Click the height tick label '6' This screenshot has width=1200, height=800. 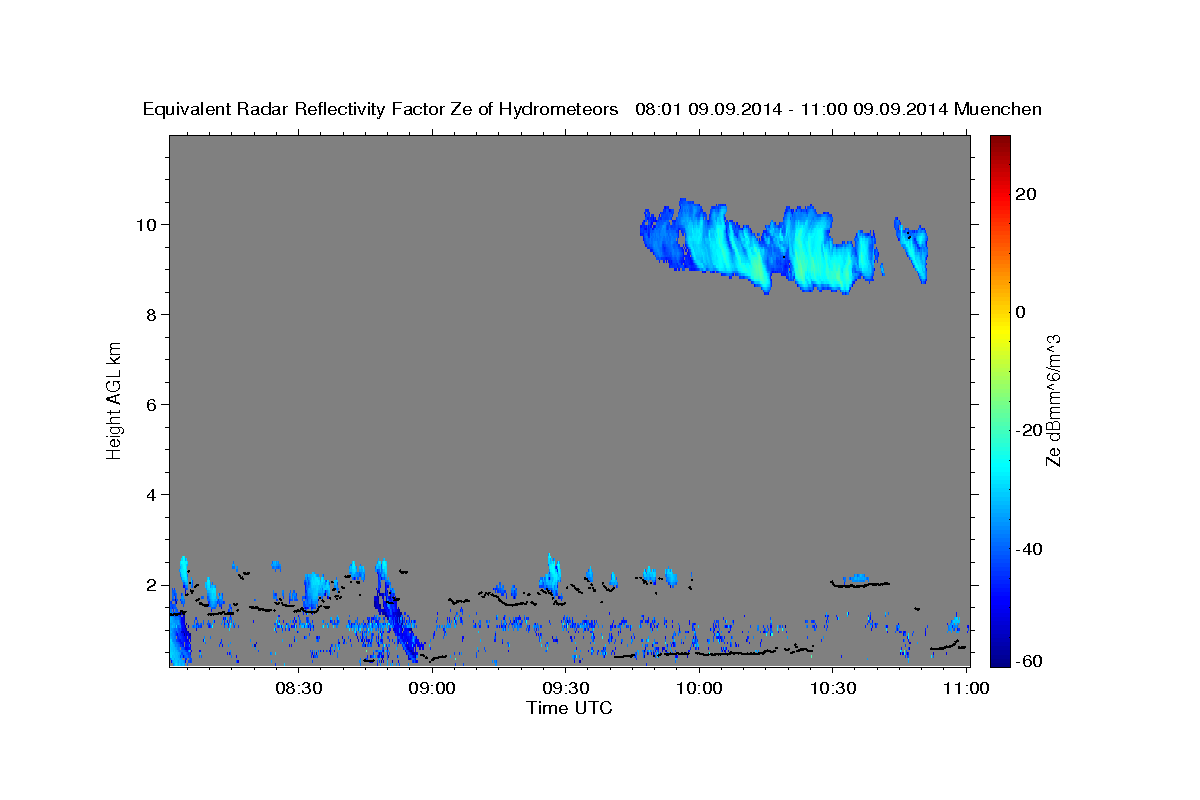coord(151,404)
